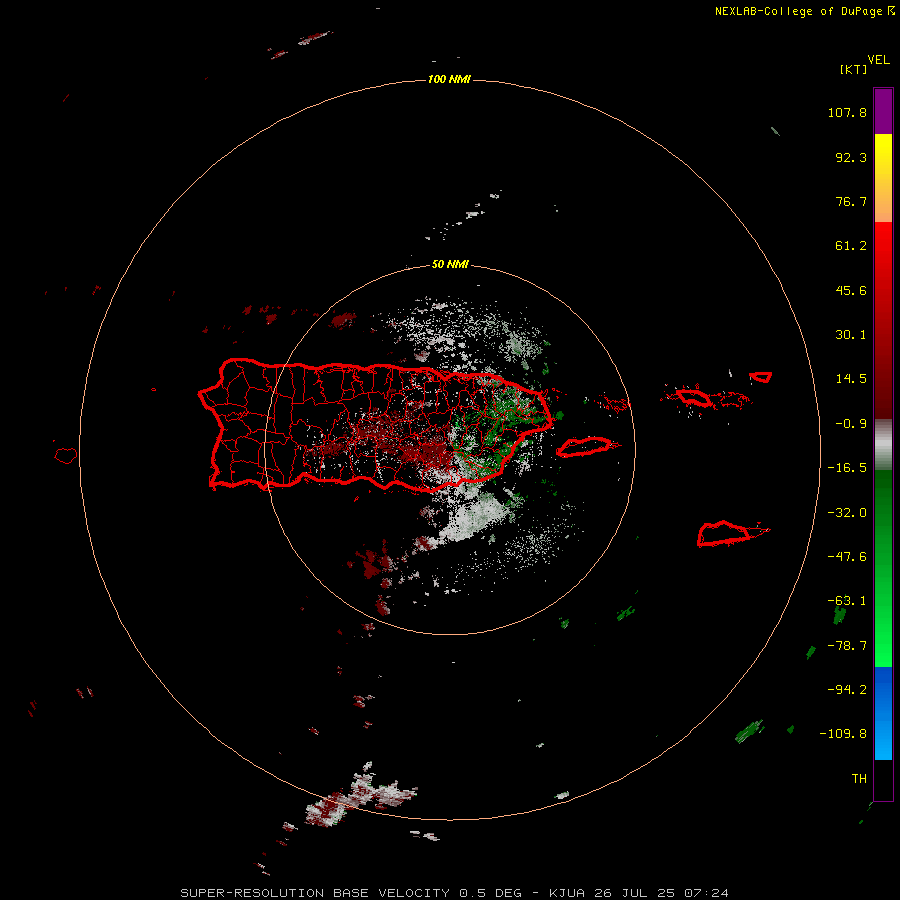
Task: Pick the bright red segment near 61.2
Action: pos(883,246)
